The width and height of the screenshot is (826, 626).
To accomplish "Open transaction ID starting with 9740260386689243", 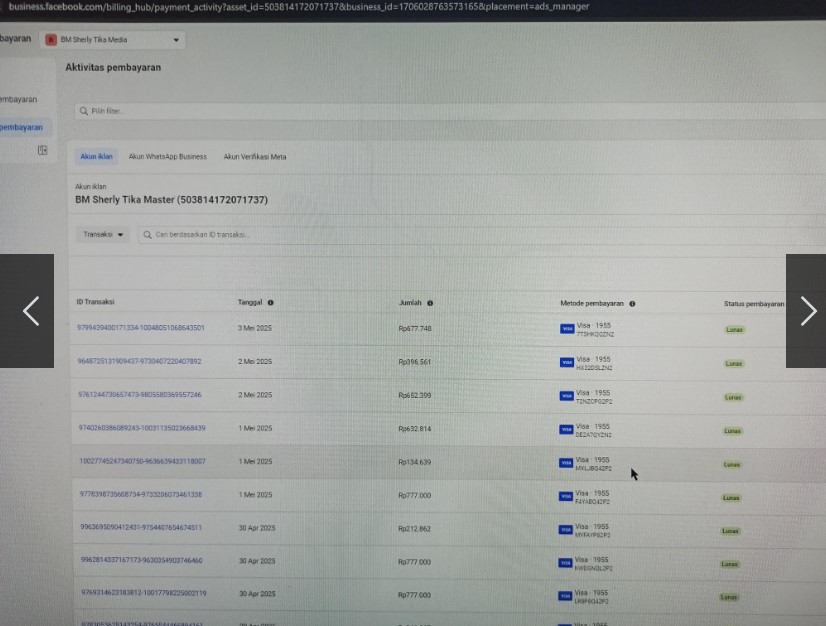I will click(x=141, y=428).
